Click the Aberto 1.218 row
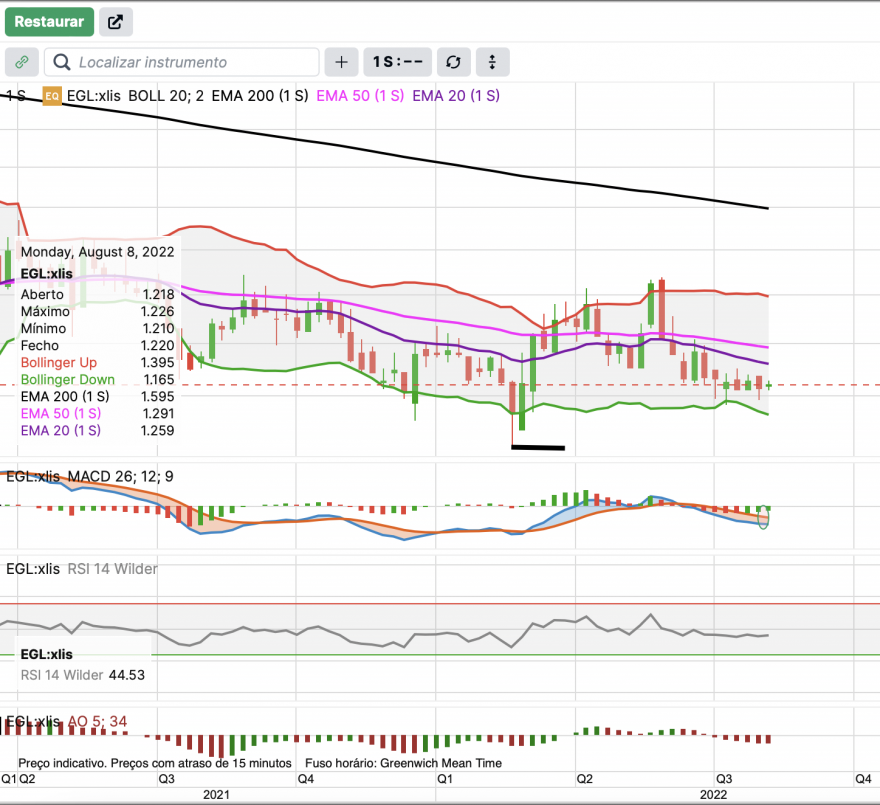880x805 pixels. [98, 294]
